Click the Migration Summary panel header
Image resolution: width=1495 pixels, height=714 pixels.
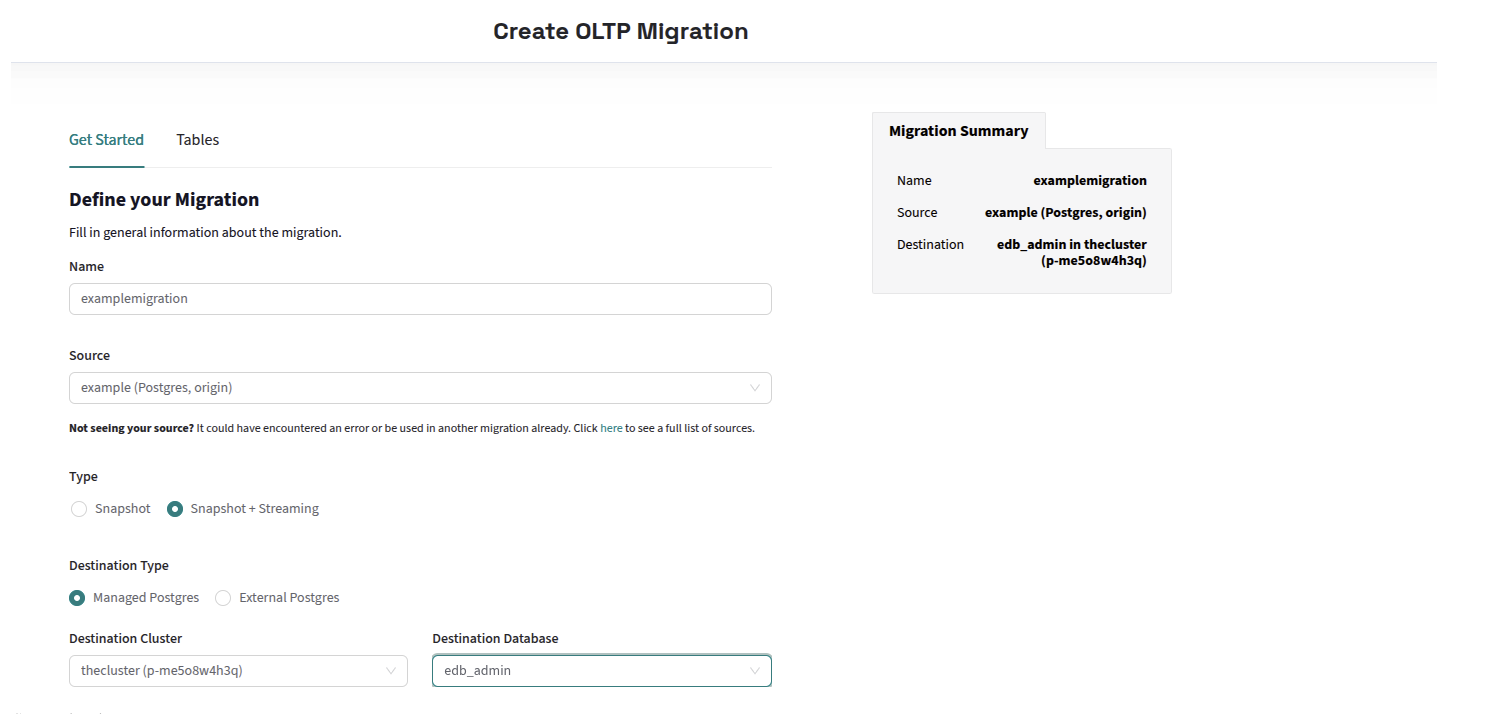[957, 131]
